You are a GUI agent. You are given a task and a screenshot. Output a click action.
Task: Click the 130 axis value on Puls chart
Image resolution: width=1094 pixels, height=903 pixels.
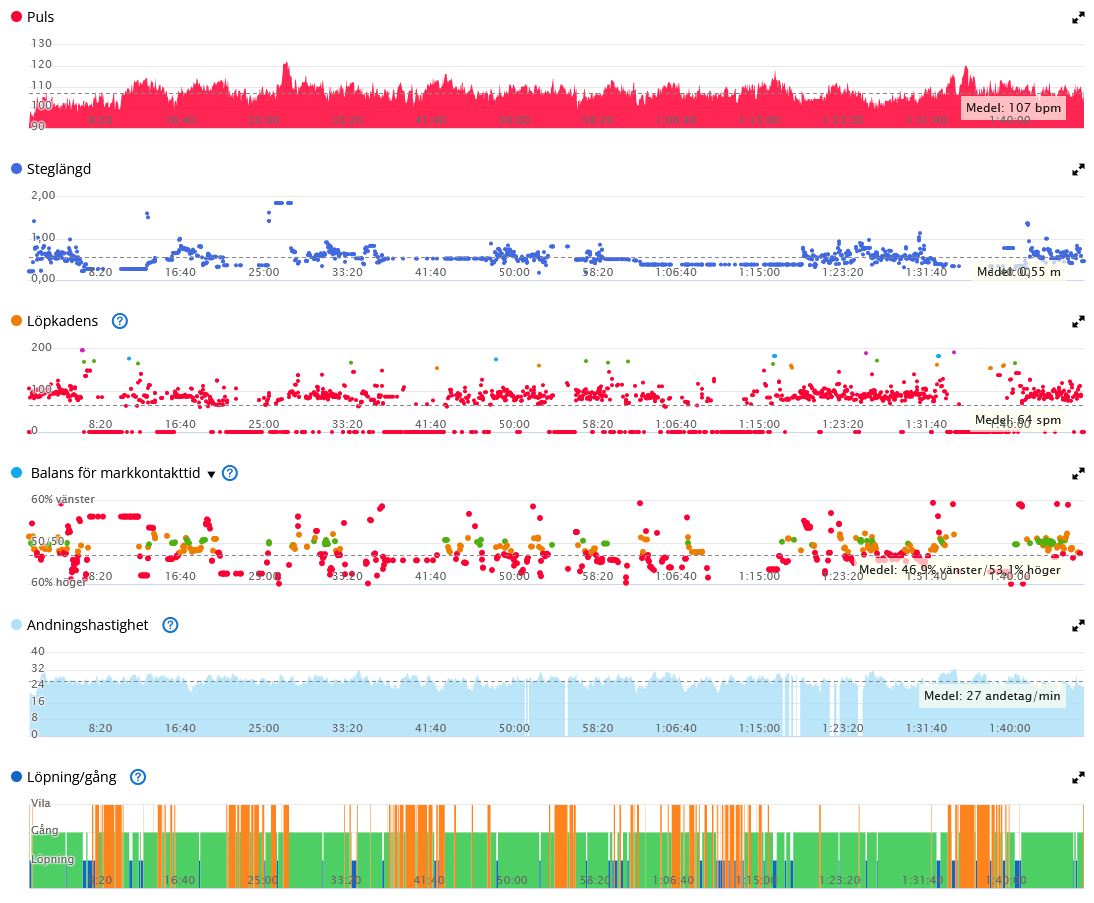tap(41, 43)
